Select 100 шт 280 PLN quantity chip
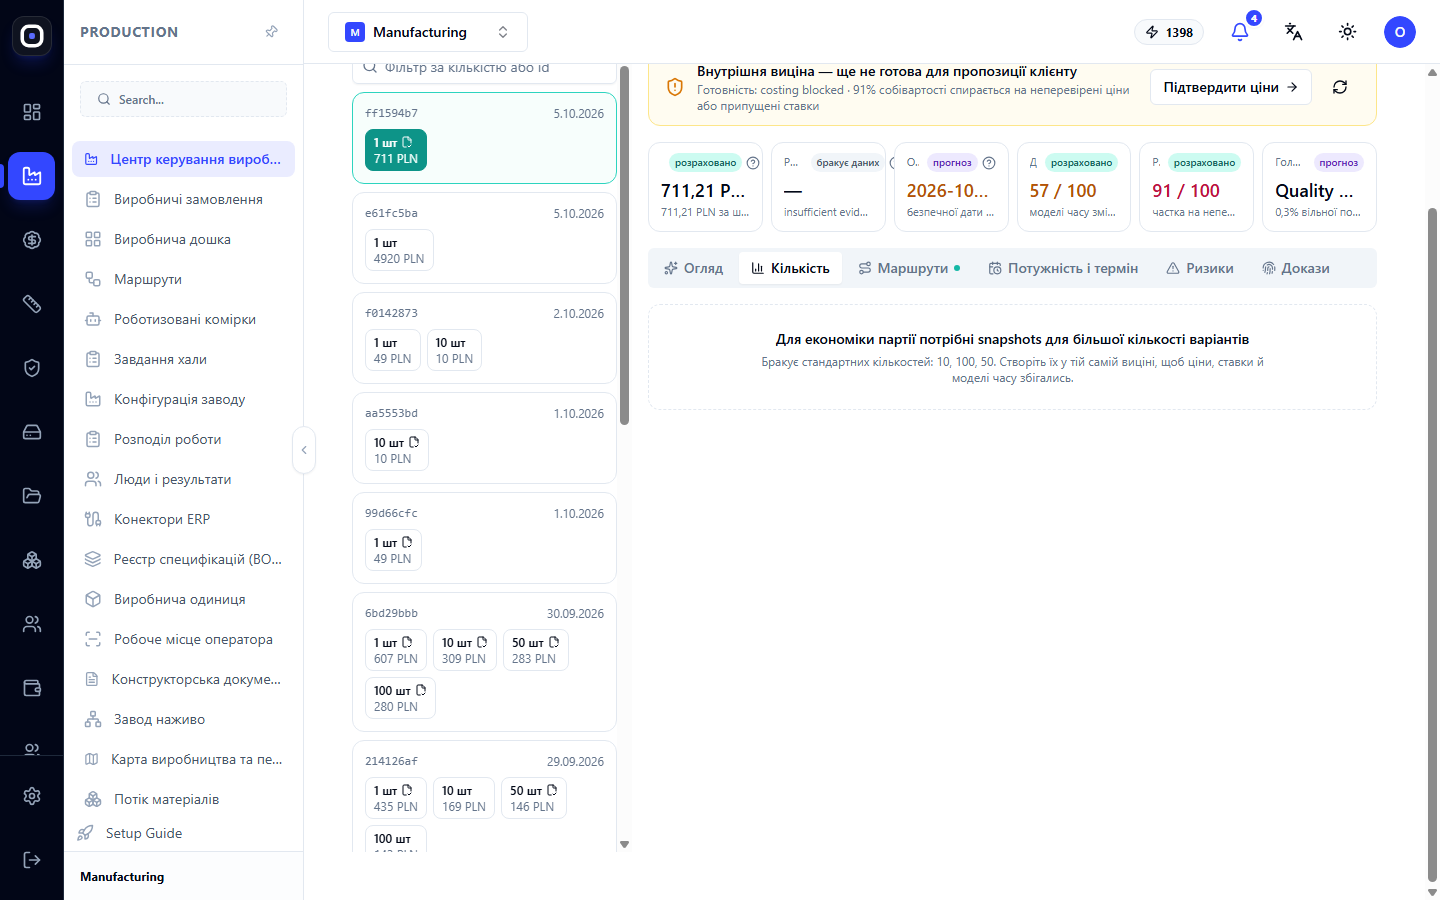 pyautogui.click(x=400, y=698)
